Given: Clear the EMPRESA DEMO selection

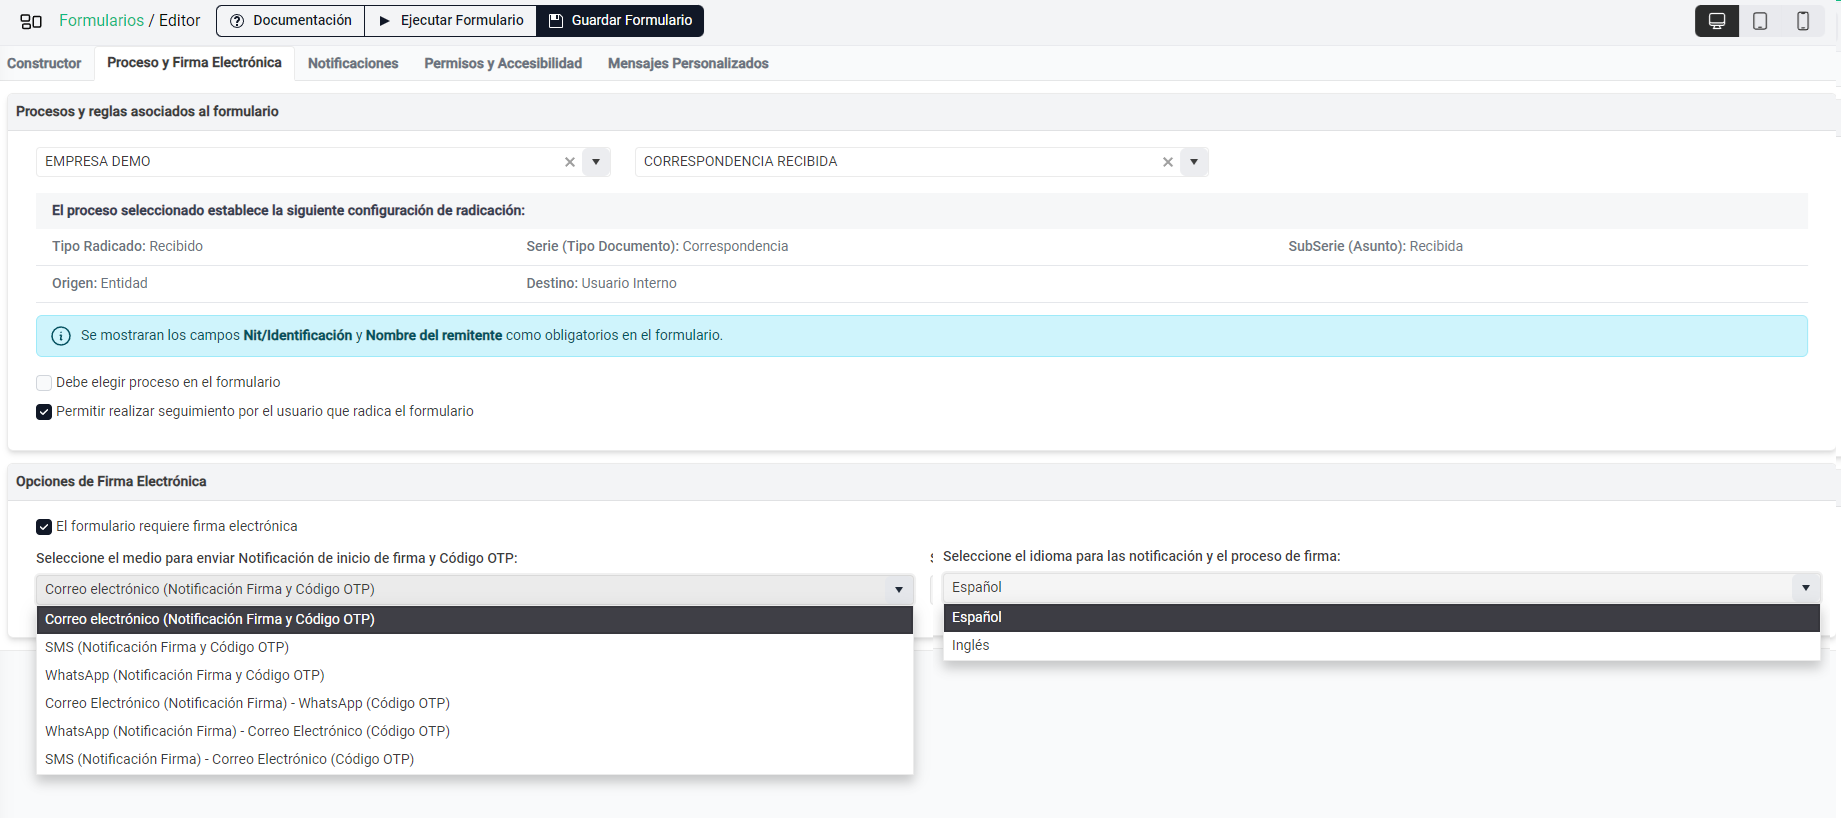Looking at the screenshot, I should [x=570, y=162].
